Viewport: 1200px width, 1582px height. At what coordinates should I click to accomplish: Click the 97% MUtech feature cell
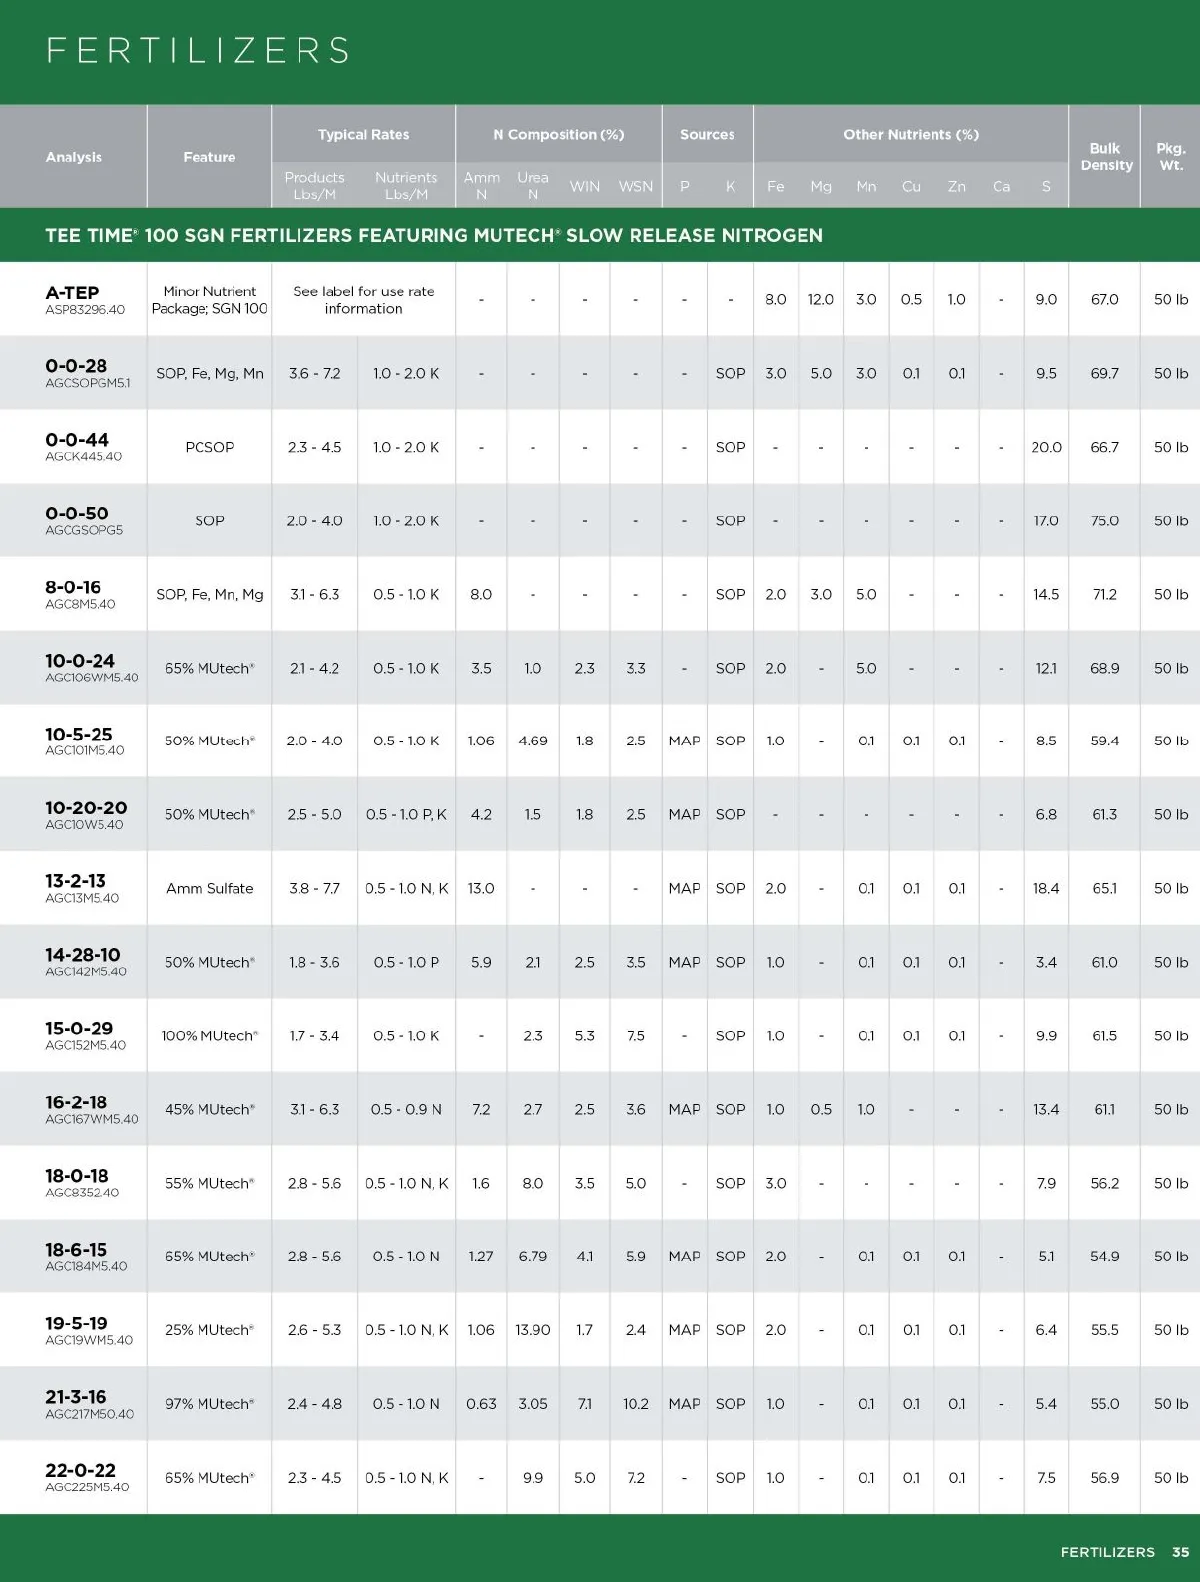(x=209, y=1404)
